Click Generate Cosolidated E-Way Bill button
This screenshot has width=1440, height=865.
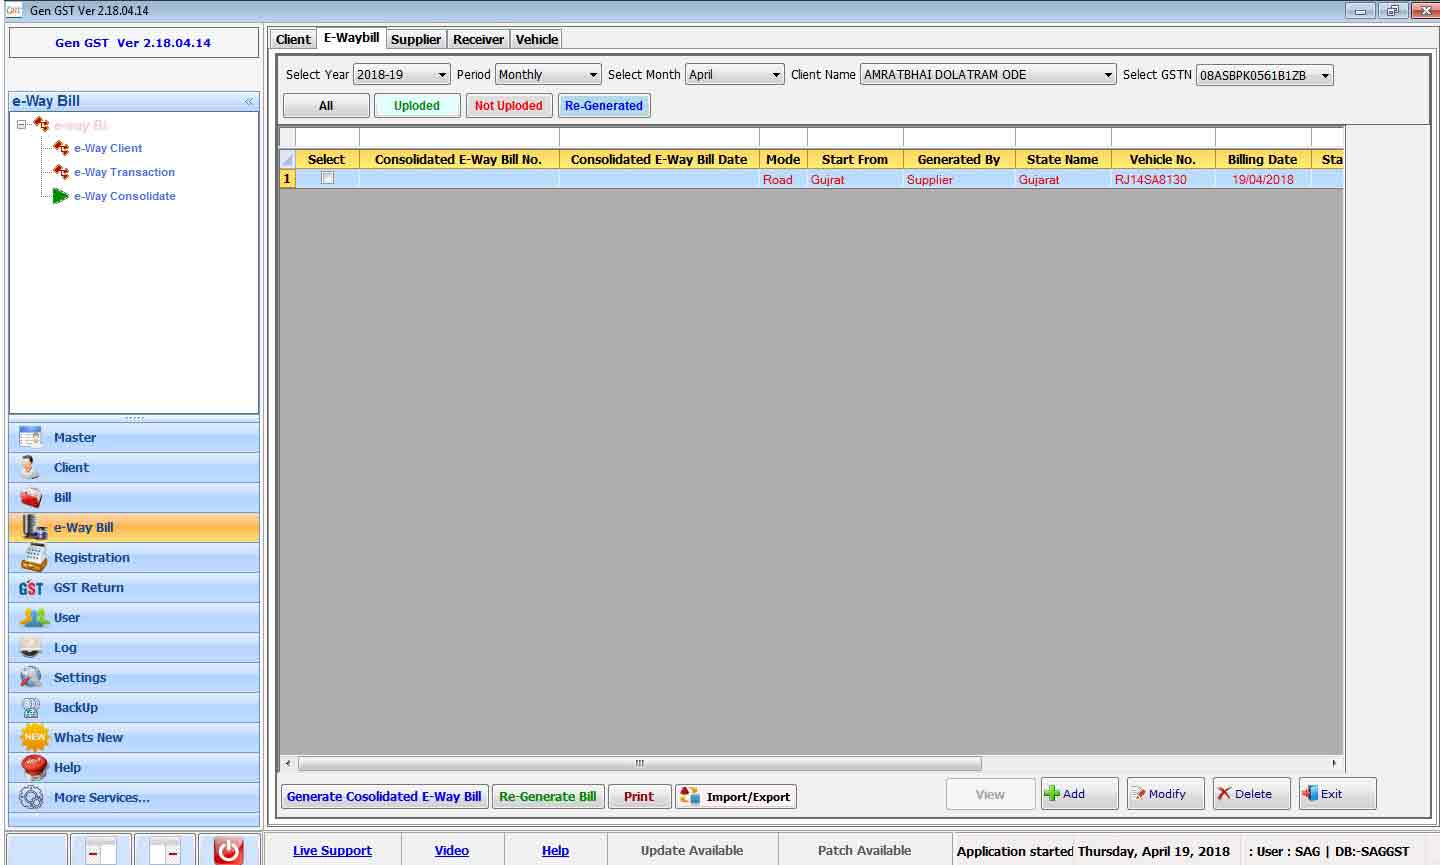[x=384, y=796]
